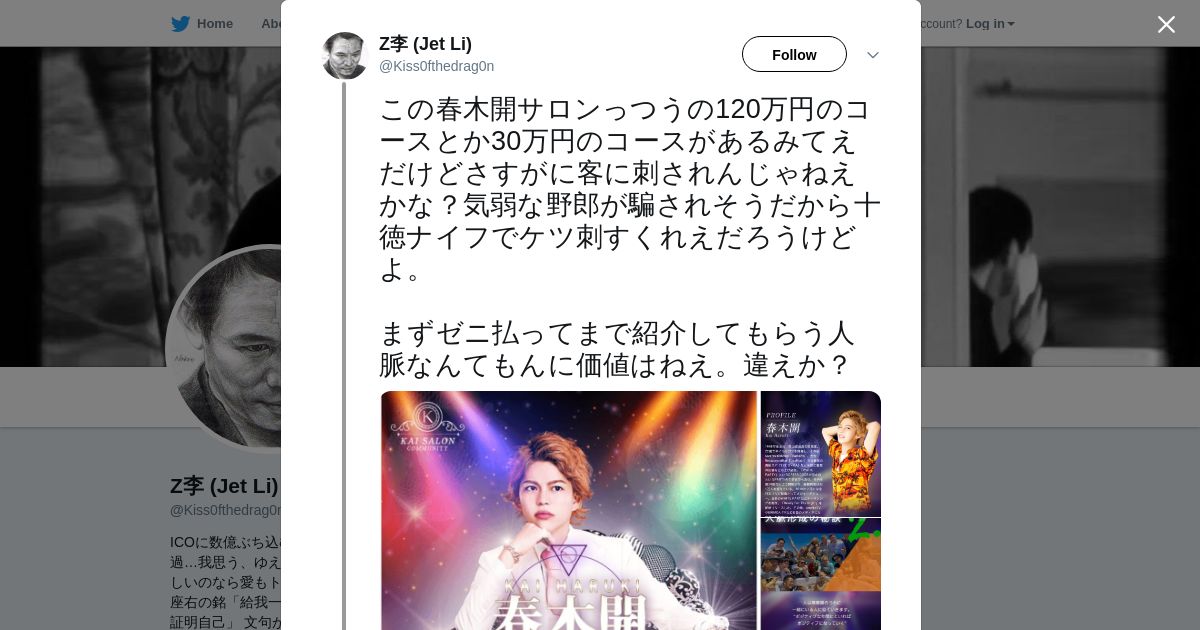Open the Log in dropdown
Screen dimensions: 1200x630
[x=990, y=24]
